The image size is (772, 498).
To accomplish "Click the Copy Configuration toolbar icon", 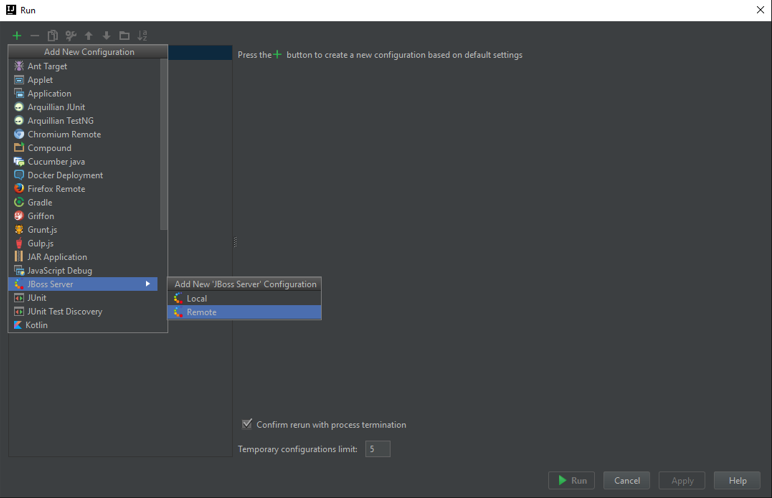I will point(53,35).
